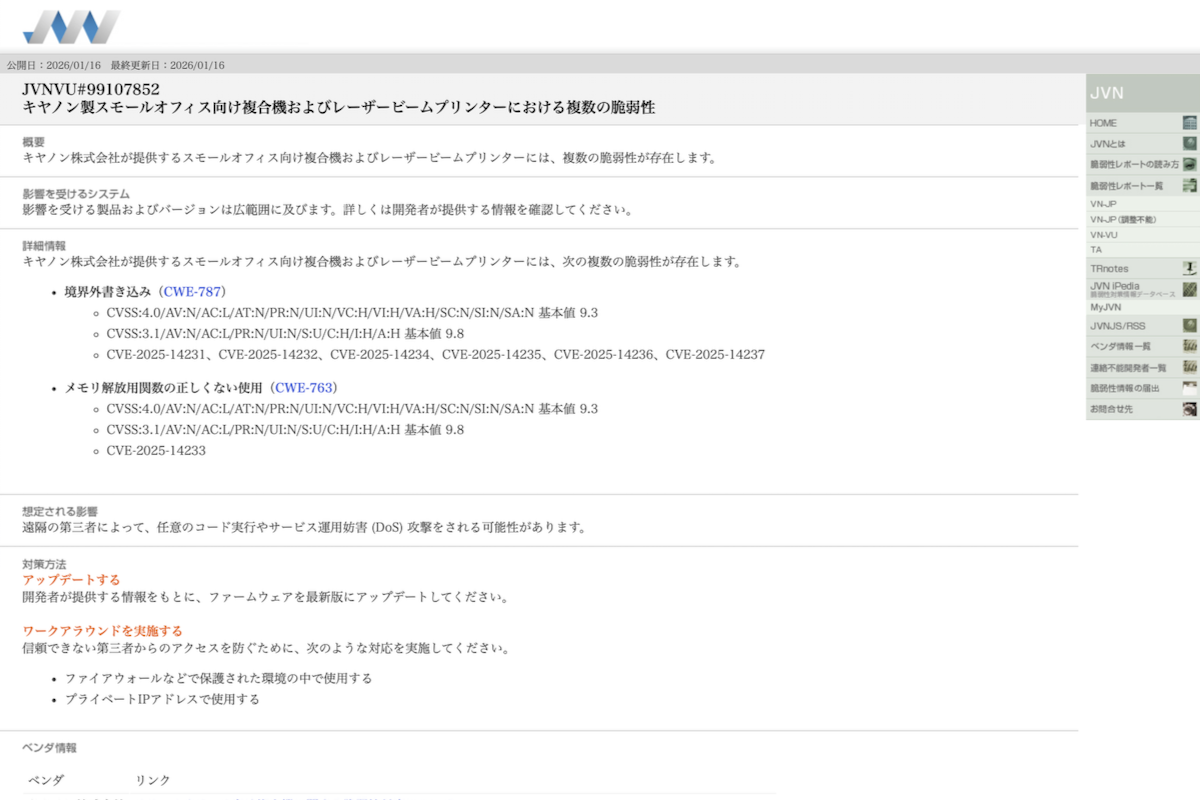Follow the CWE-763 link
This screenshot has width=1200, height=800.
pyautogui.click(x=304, y=388)
